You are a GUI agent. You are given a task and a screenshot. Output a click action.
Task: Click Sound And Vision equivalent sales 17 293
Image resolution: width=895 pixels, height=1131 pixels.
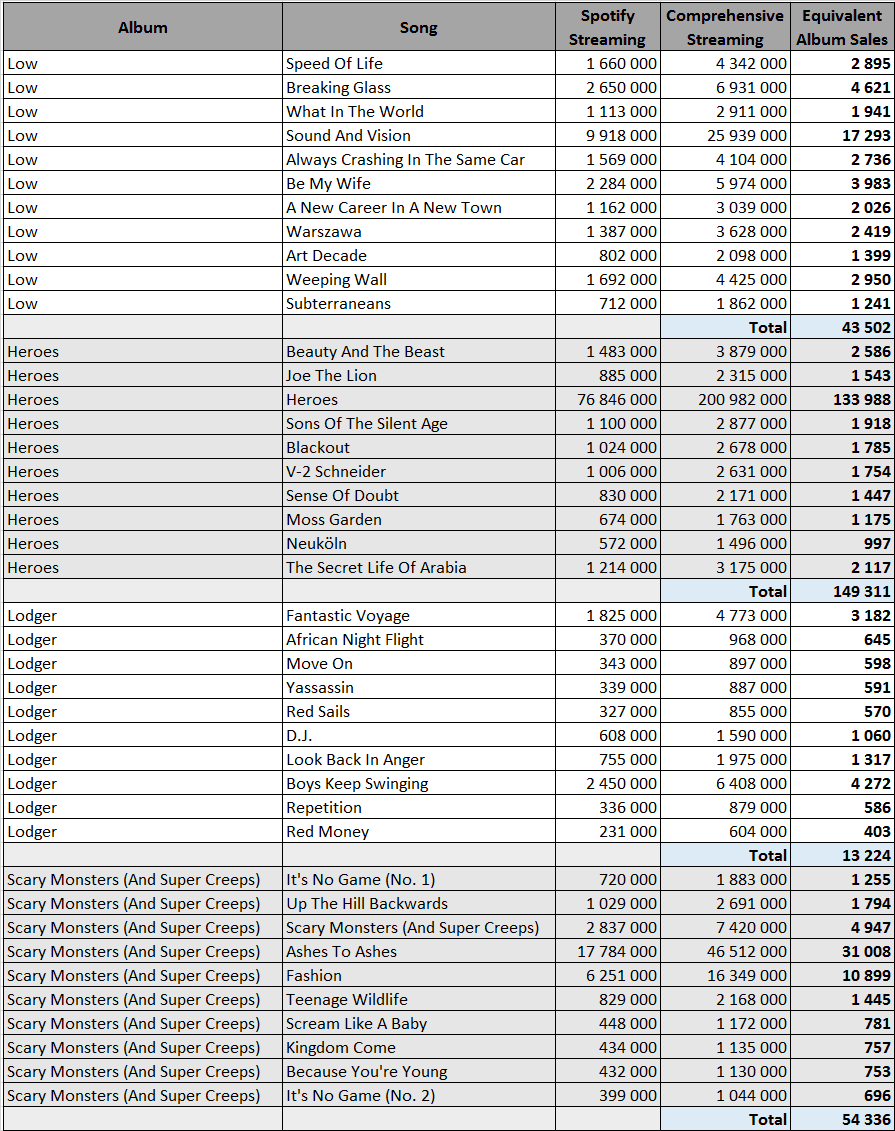(842, 136)
